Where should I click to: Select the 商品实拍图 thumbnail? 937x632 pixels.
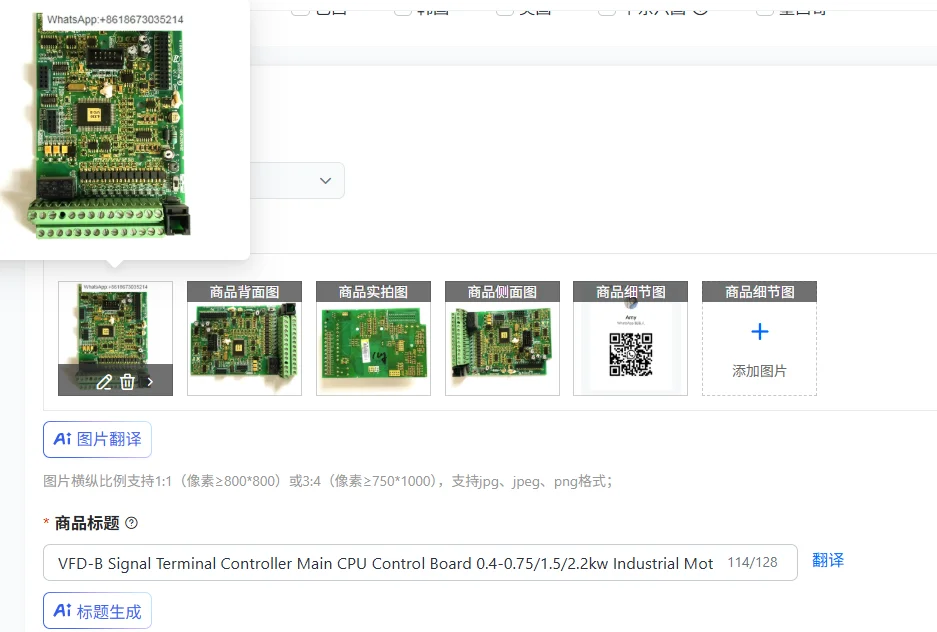coord(373,338)
